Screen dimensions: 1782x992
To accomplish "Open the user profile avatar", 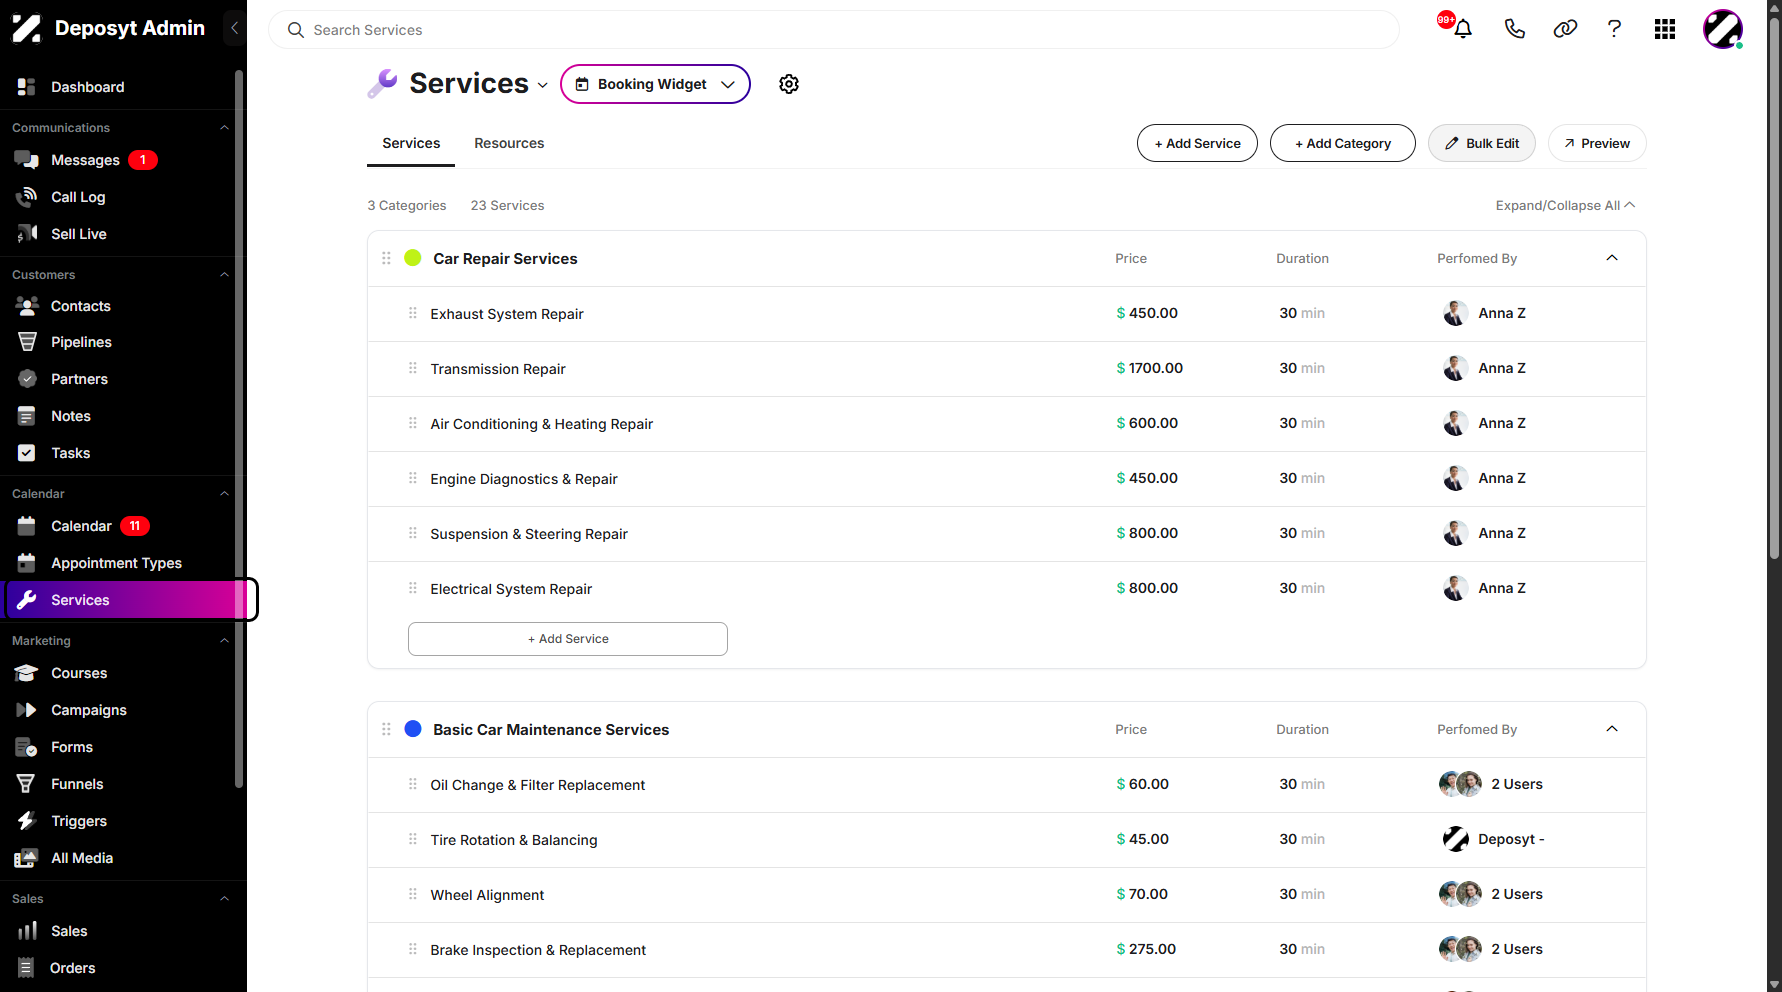I will [1723, 29].
